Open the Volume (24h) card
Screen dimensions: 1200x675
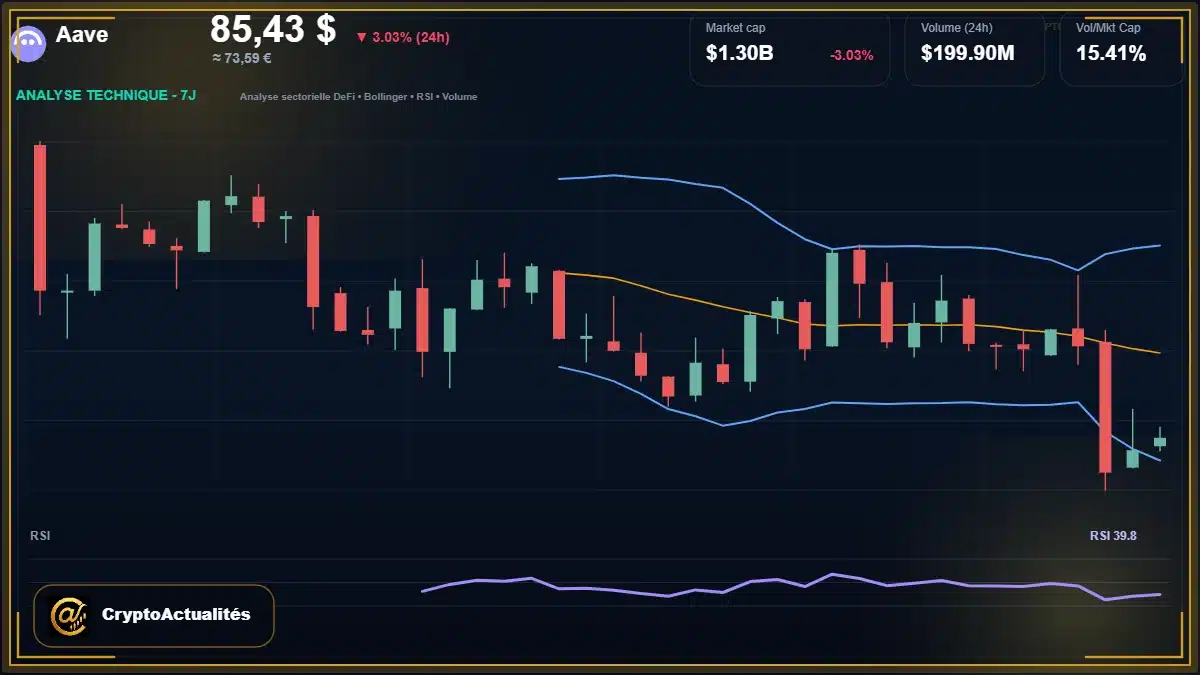pyautogui.click(x=975, y=49)
